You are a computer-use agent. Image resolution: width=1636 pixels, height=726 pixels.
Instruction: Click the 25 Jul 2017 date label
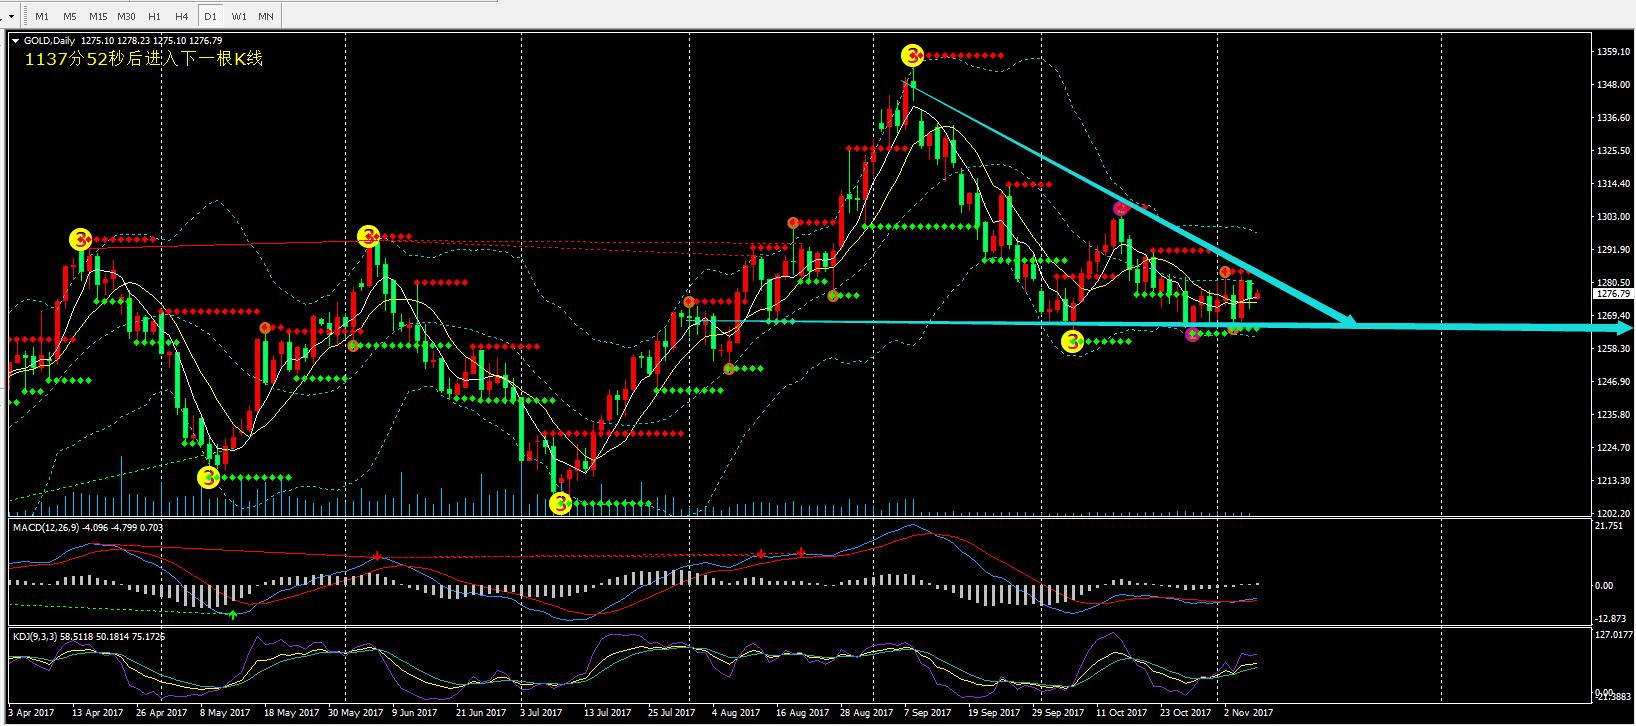click(671, 713)
